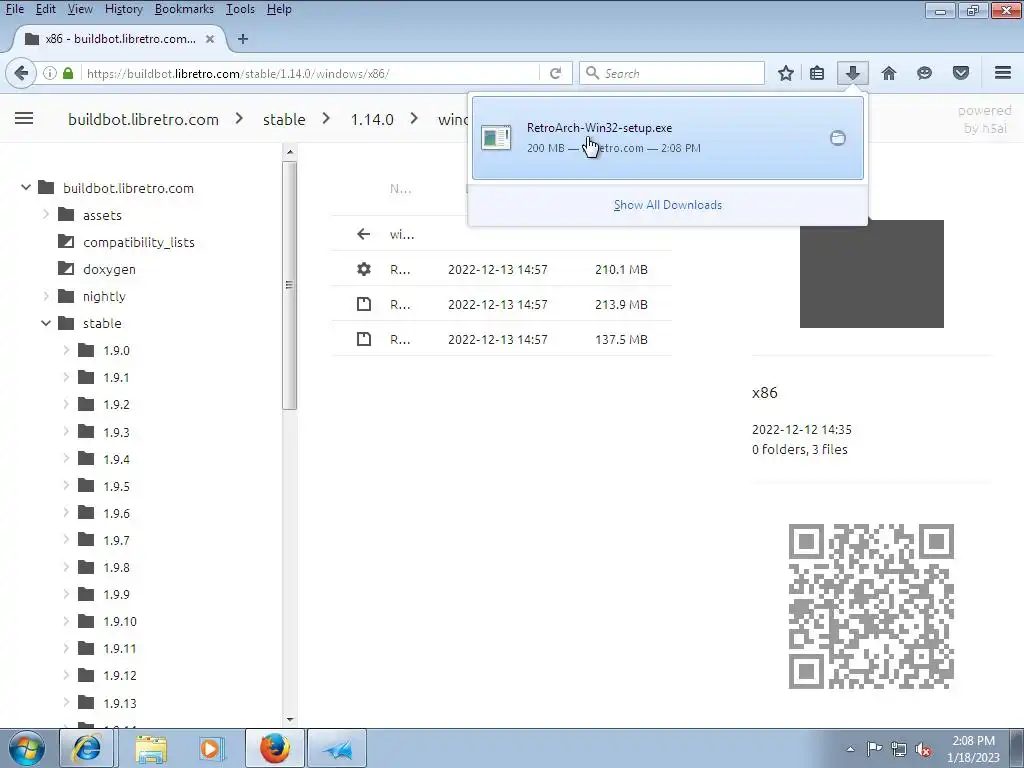Screen dimensions: 1024x768
Task: Expand nightly folder in tree
Action: [x=46, y=296]
